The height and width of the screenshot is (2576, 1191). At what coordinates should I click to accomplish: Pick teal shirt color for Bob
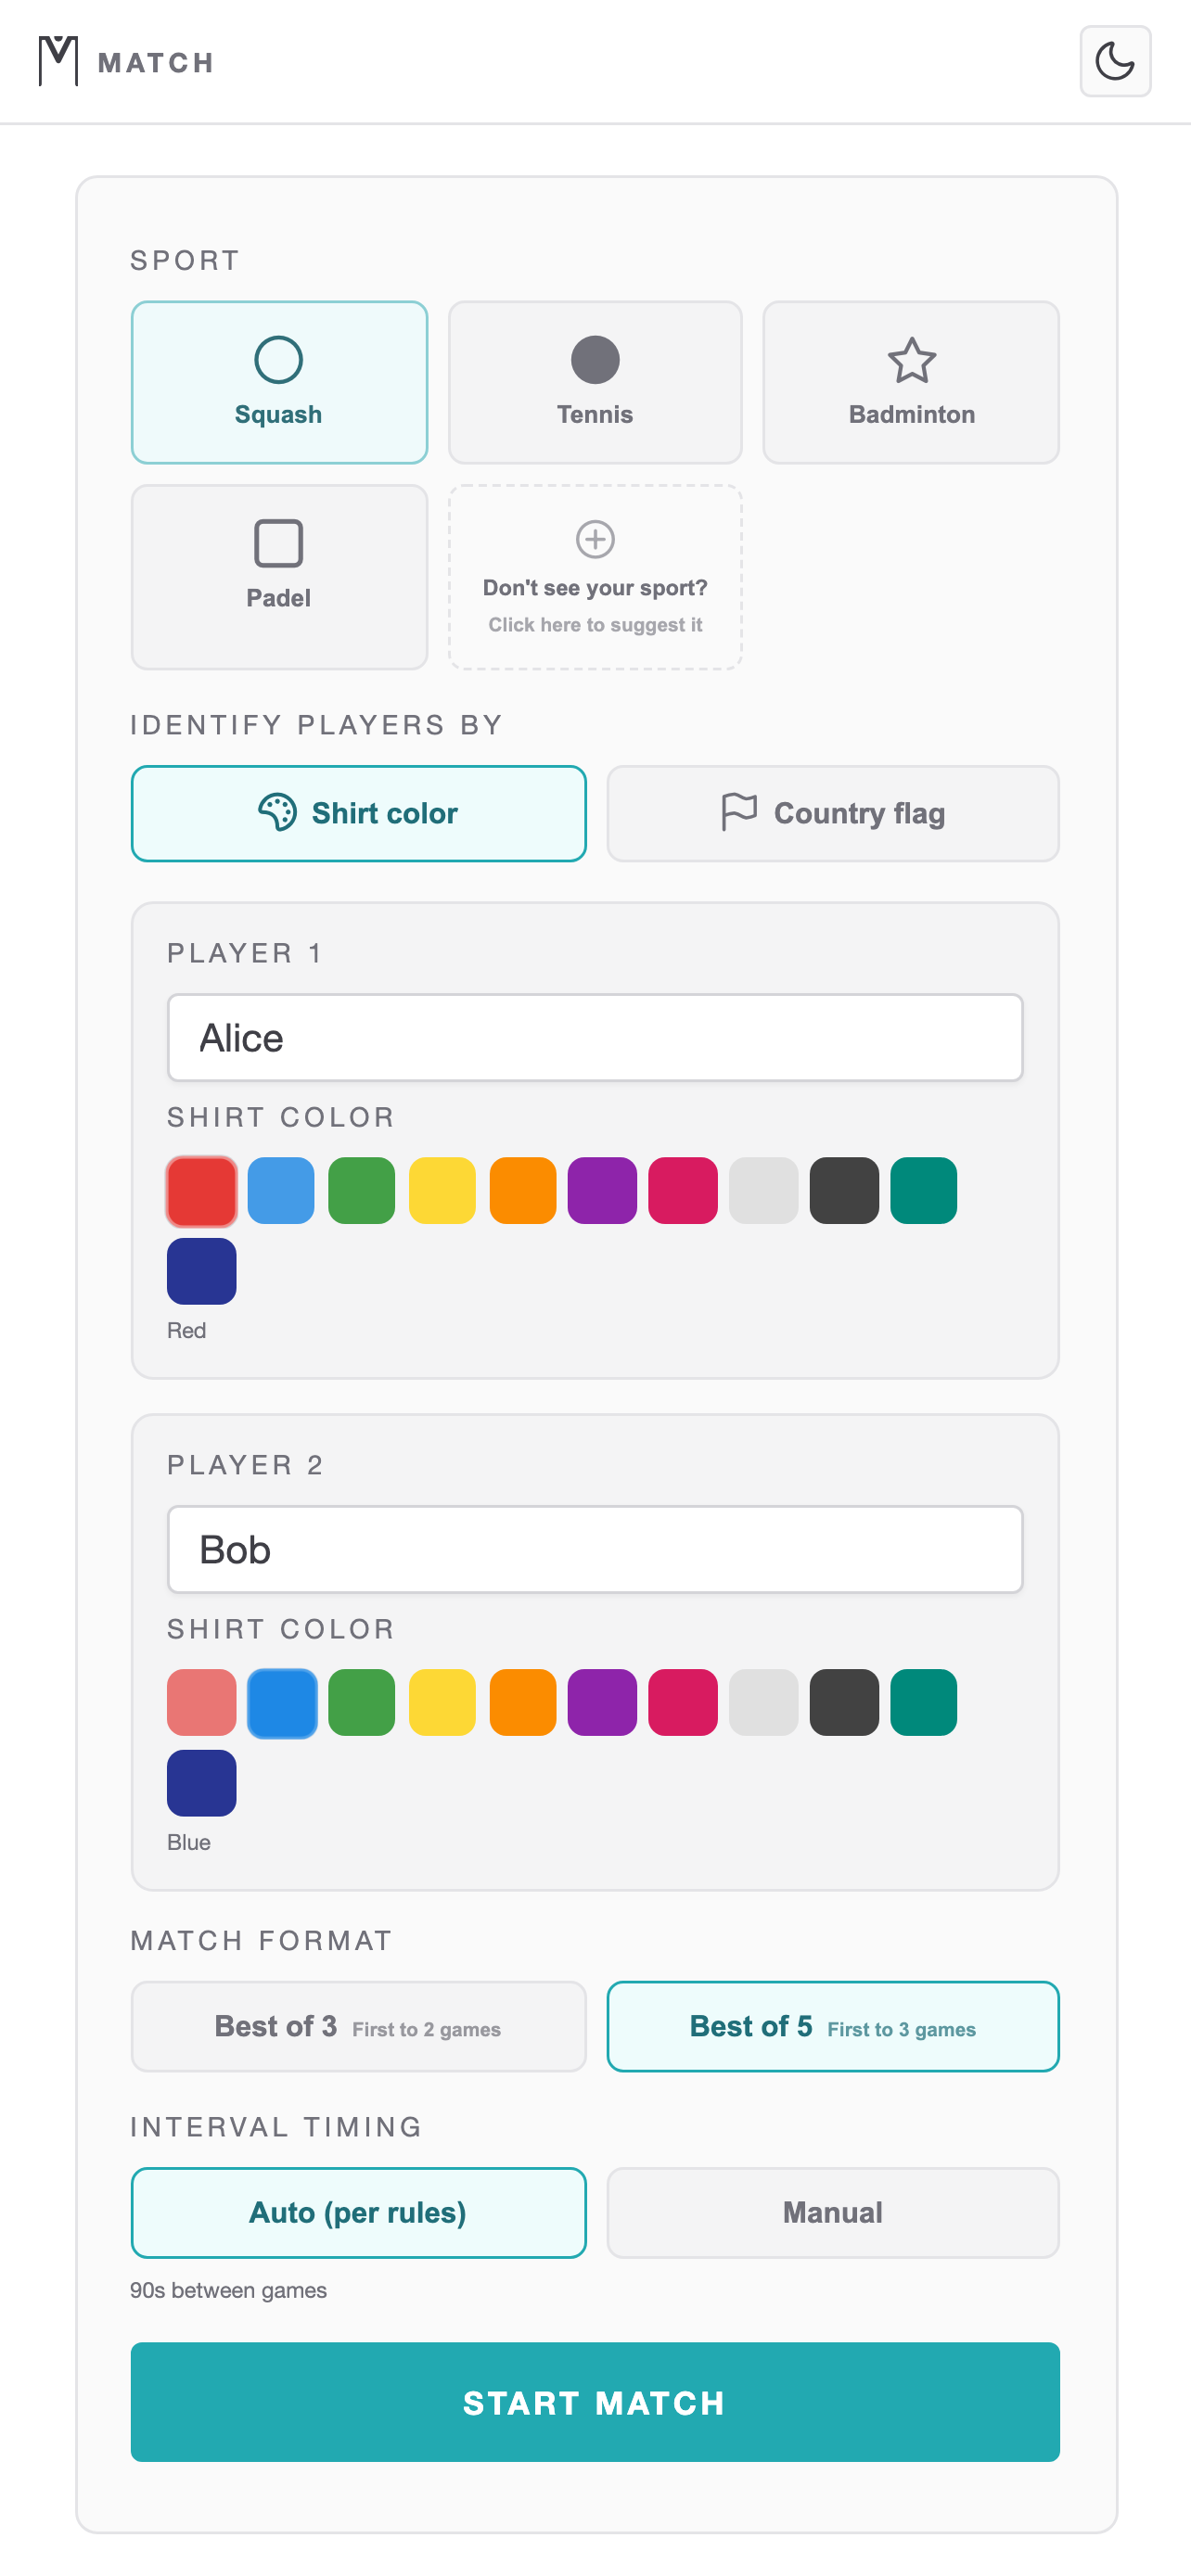pos(923,1702)
